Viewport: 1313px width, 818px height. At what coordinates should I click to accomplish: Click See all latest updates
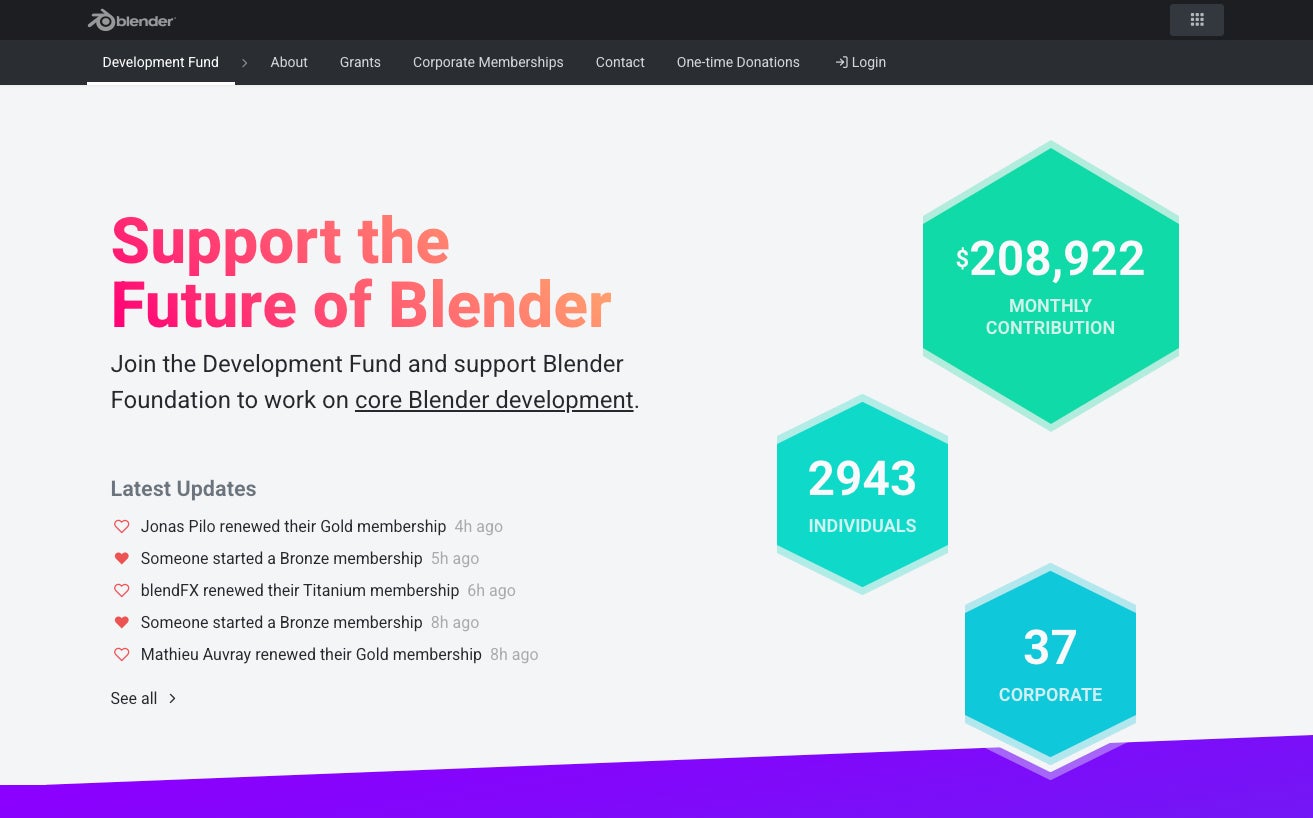click(134, 698)
